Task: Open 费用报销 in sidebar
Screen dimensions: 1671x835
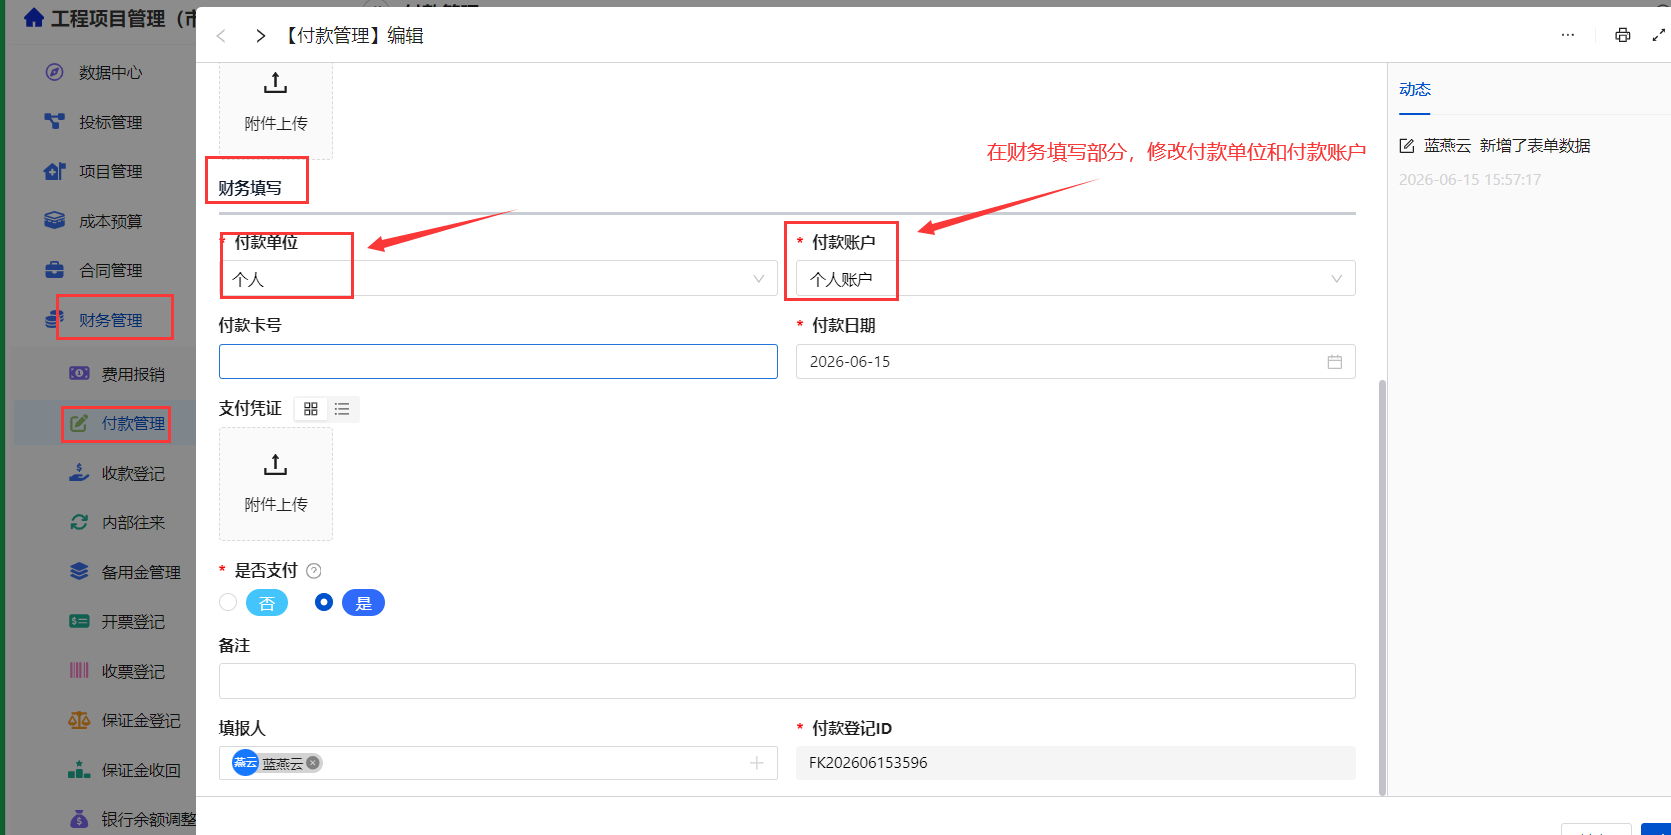Action: point(133,374)
